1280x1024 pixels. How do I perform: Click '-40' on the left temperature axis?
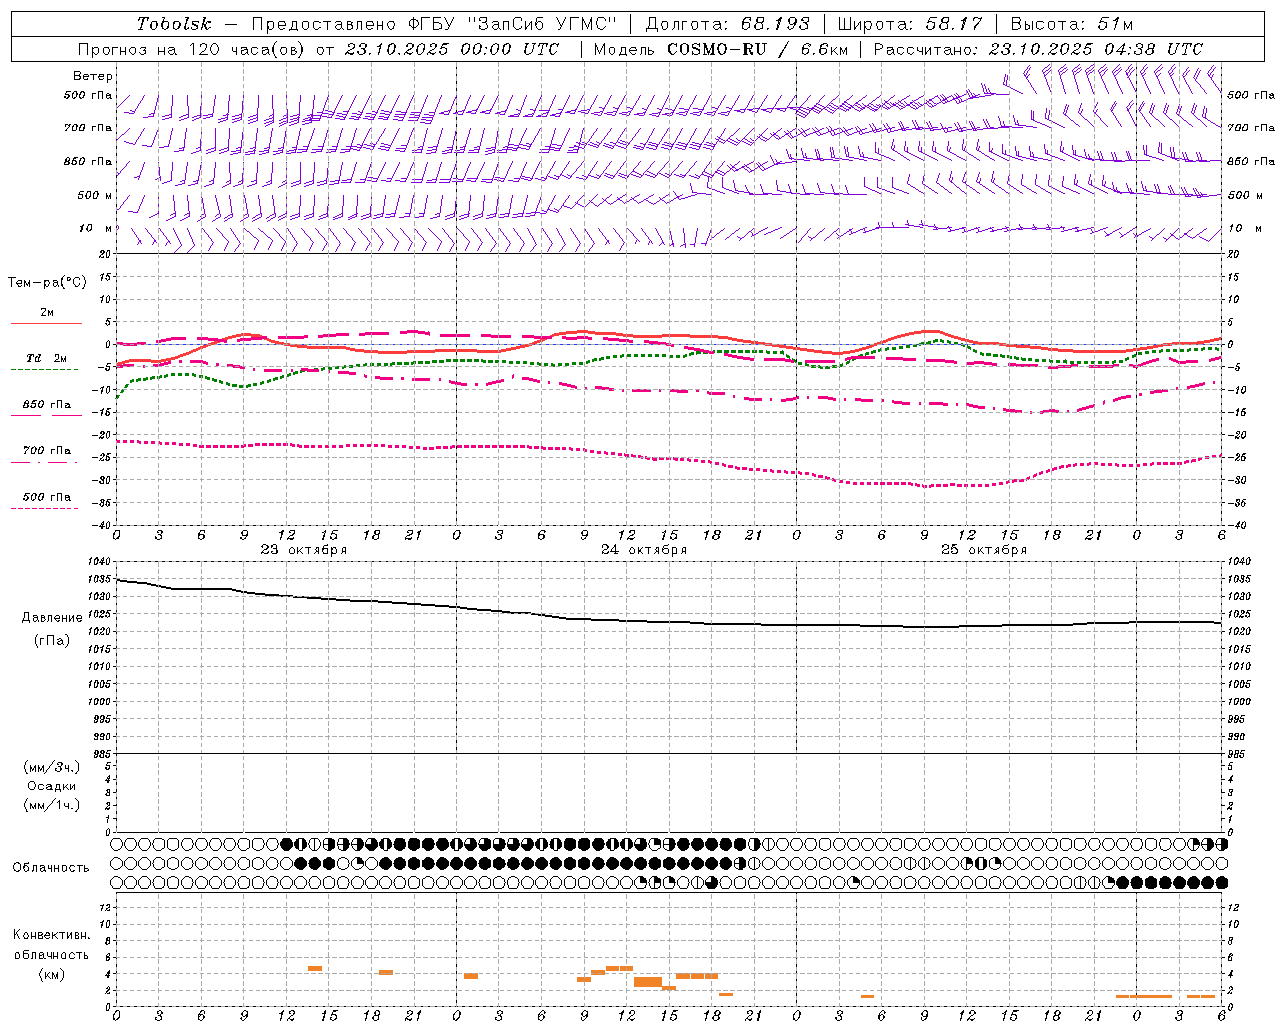point(100,525)
